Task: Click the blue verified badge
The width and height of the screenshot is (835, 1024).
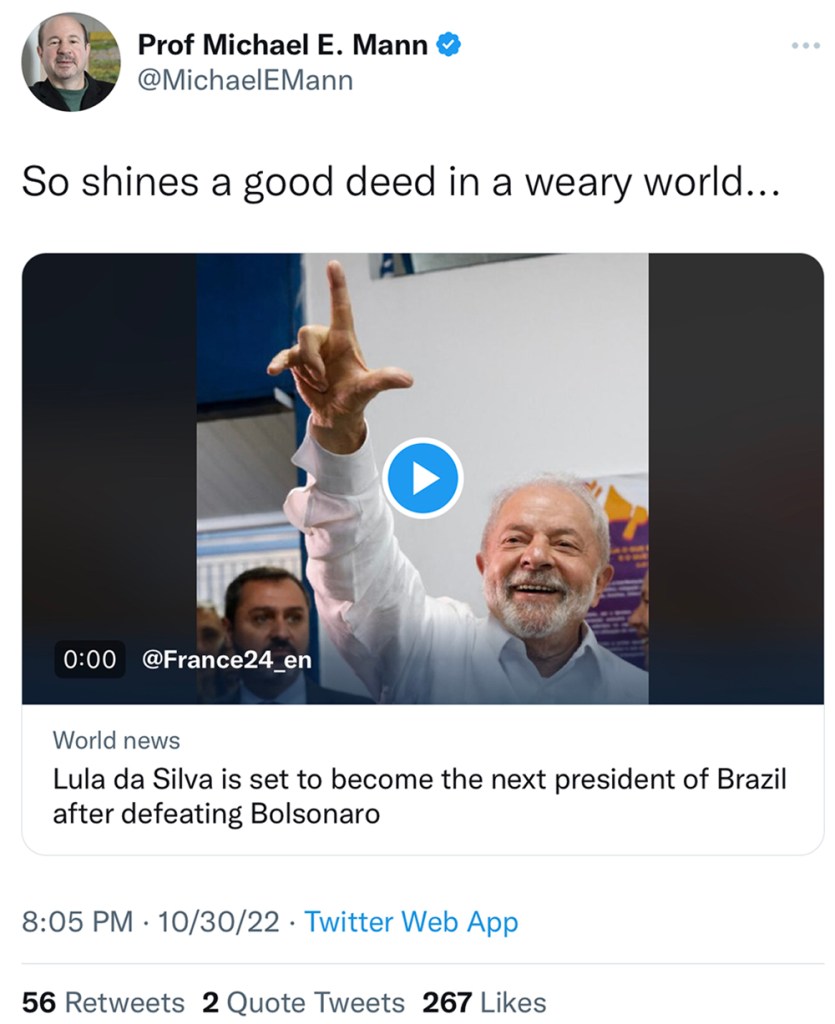Action: point(450,44)
